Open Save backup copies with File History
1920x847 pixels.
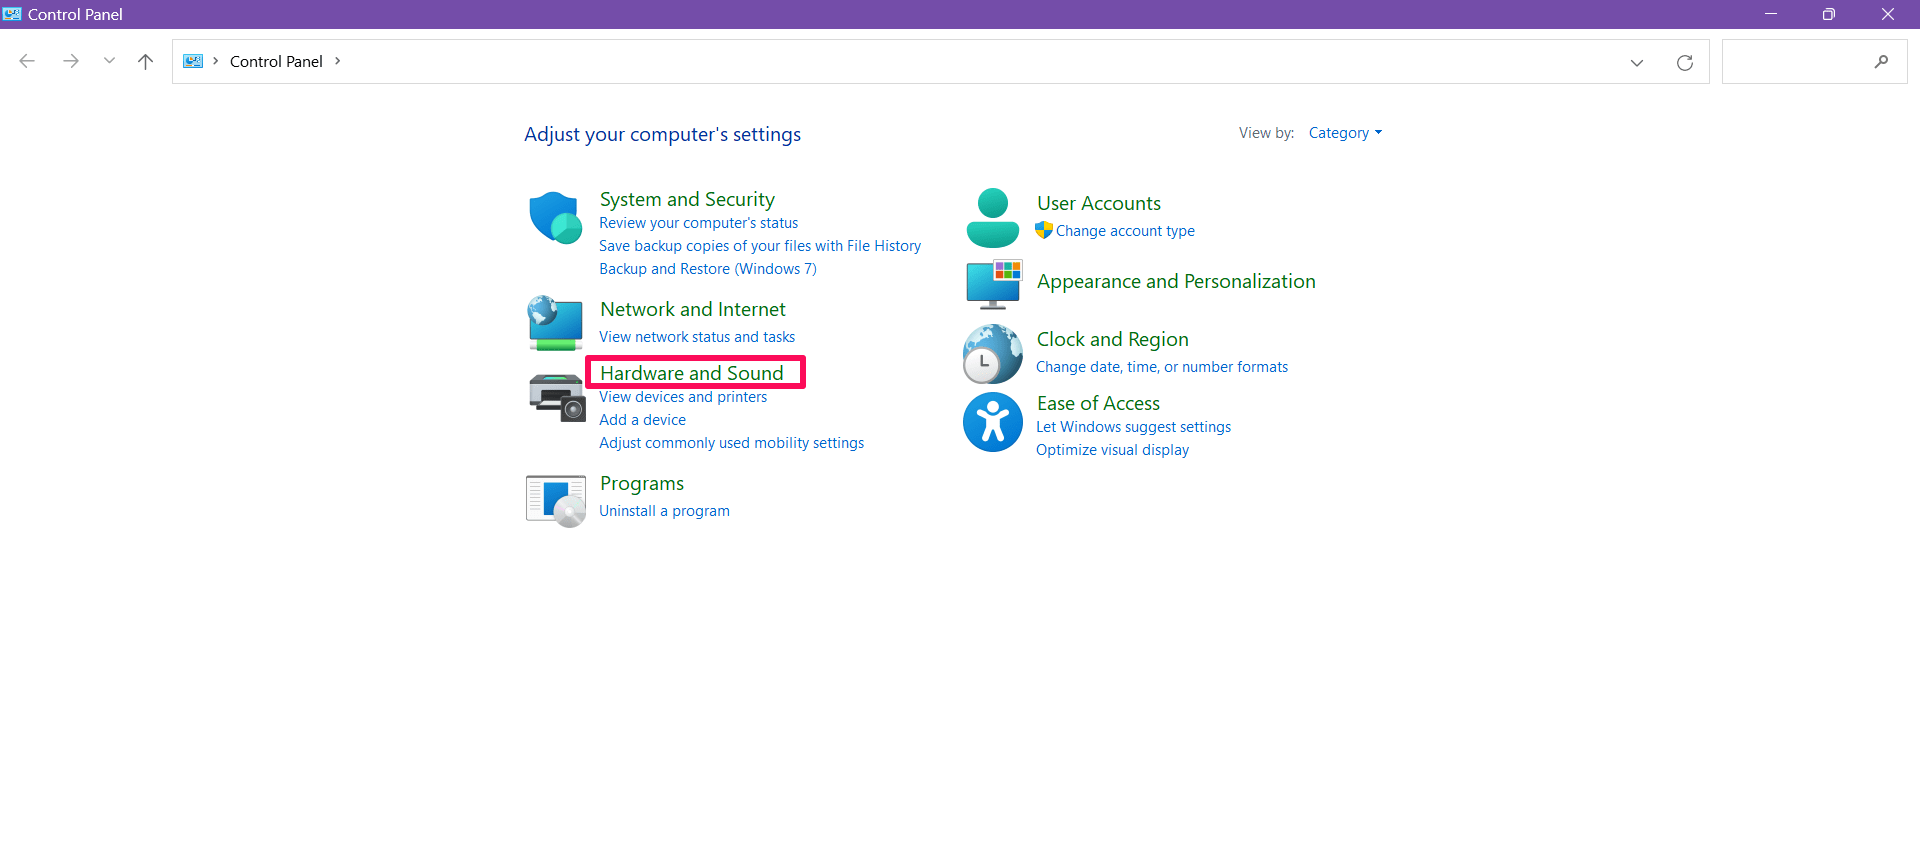pyautogui.click(x=760, y=246)
